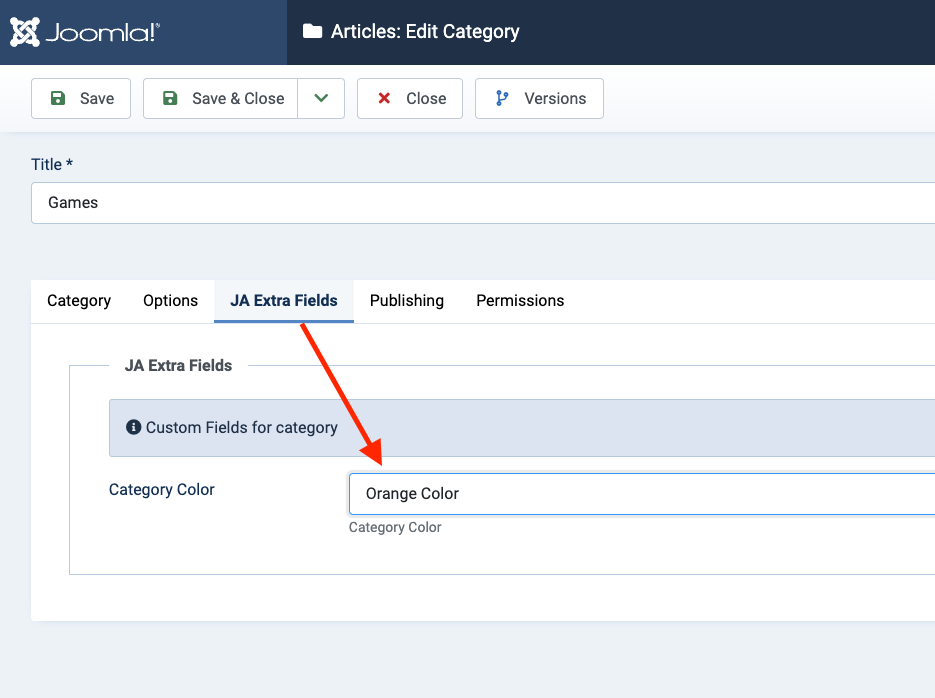The image size is (935, 698).
Task: Click the Category Color field label
Action: coord(162,489)
